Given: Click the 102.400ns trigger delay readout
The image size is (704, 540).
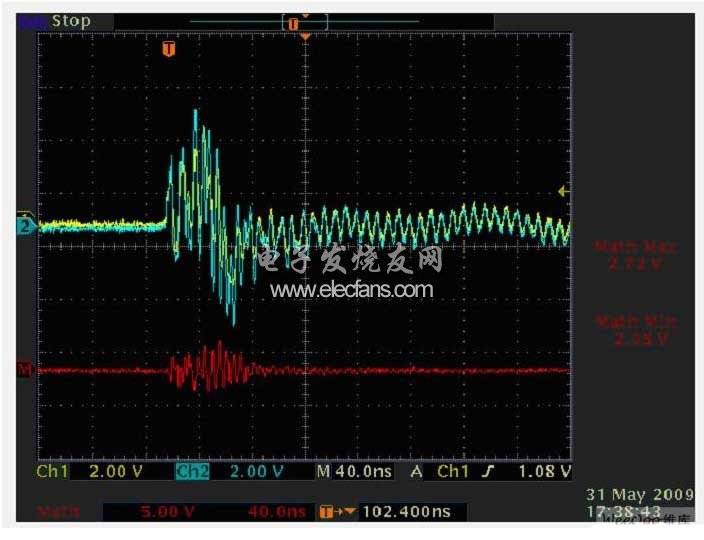Looking at the screenshot, I should coord(406,512).
